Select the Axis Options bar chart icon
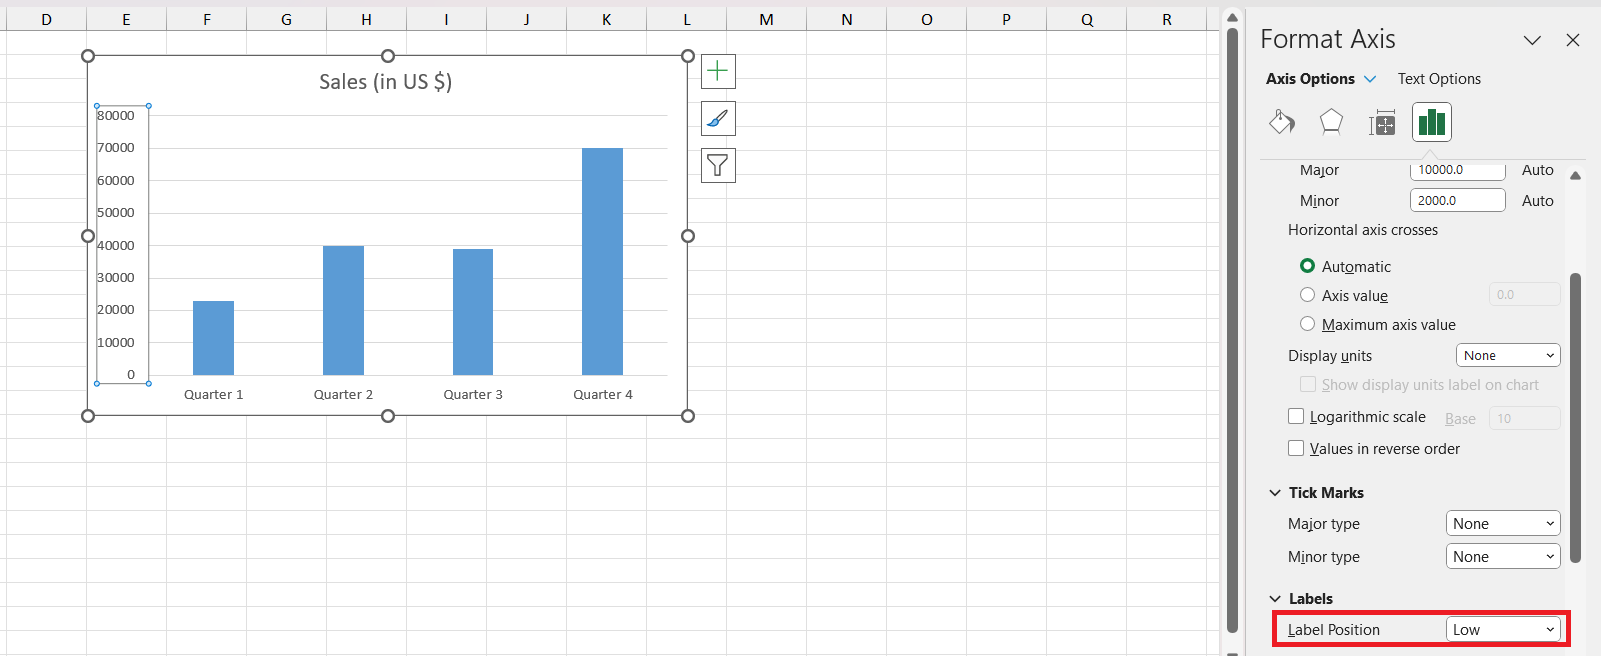Viewport: 1601px width, 656px height. [x=1432, y=122]
